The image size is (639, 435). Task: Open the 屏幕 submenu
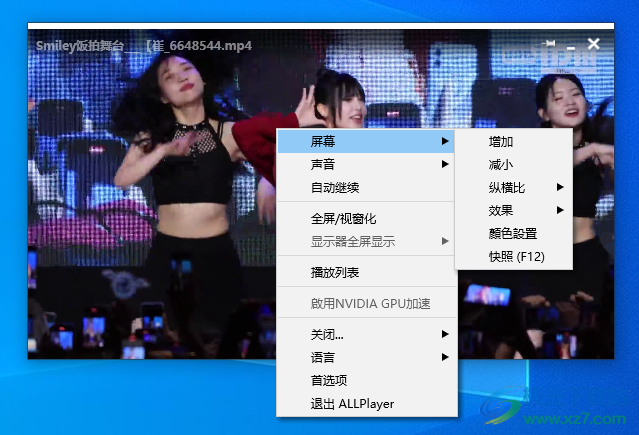tap(366, 141)
